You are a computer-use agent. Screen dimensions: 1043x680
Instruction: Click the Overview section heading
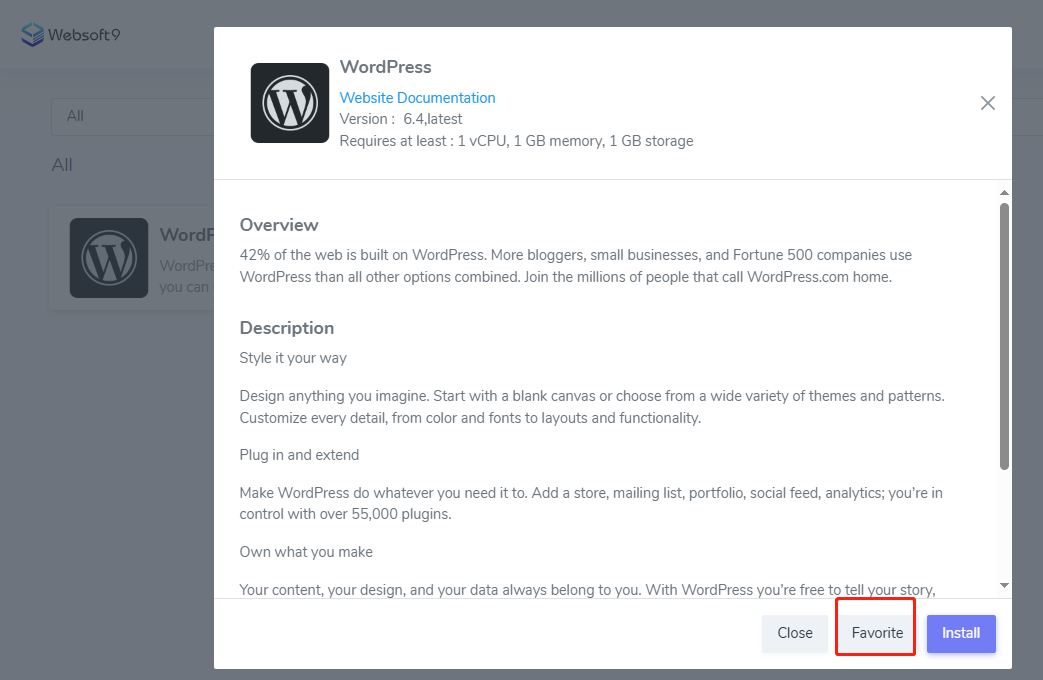(x=279, y=225)
